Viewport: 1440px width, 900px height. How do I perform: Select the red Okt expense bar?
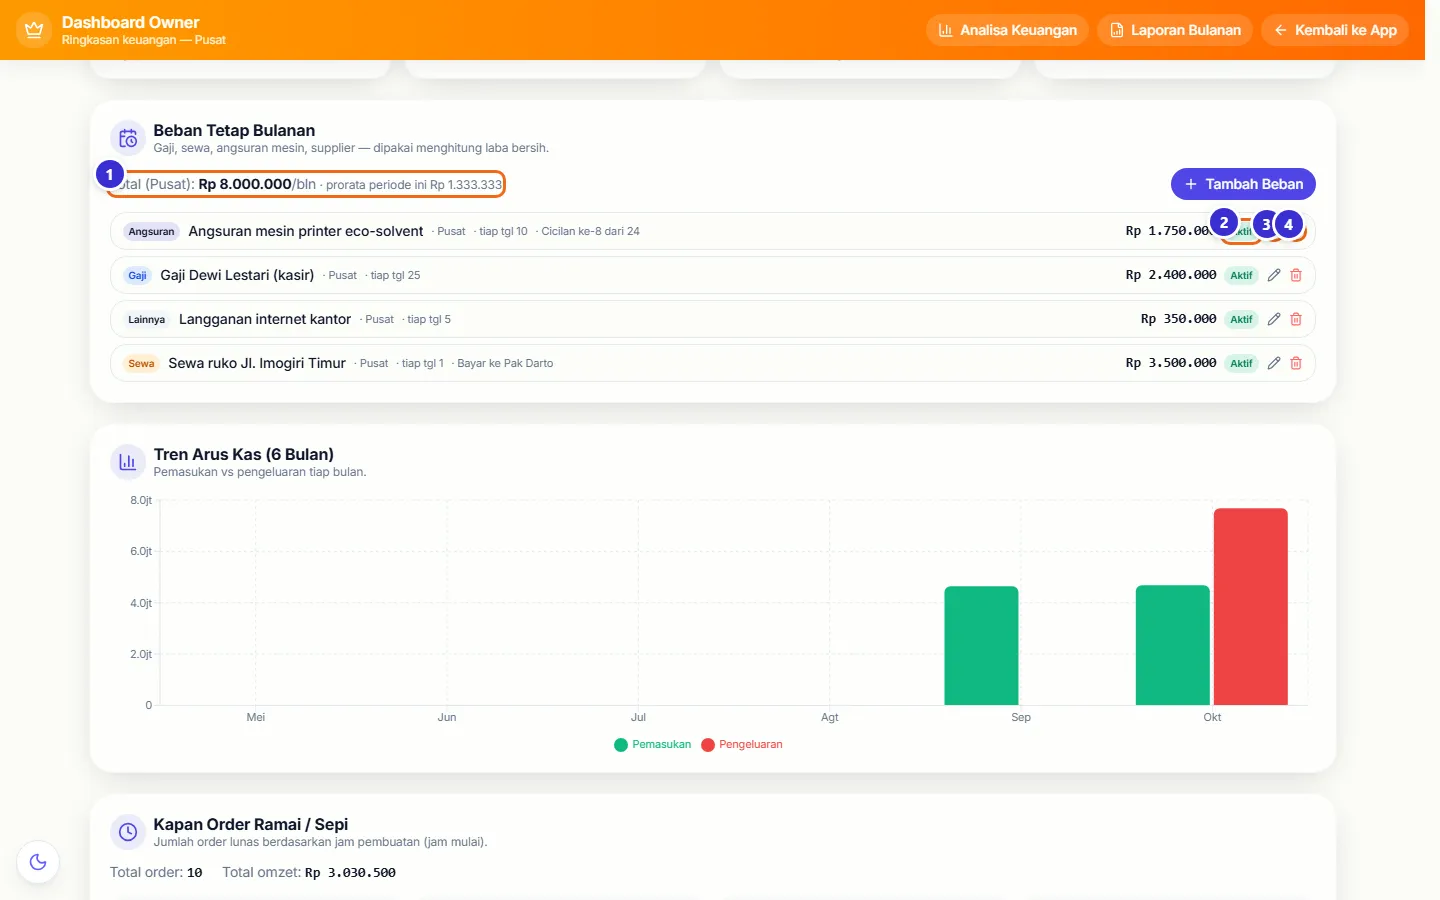pyautogui.click(x=1251, y=607)
